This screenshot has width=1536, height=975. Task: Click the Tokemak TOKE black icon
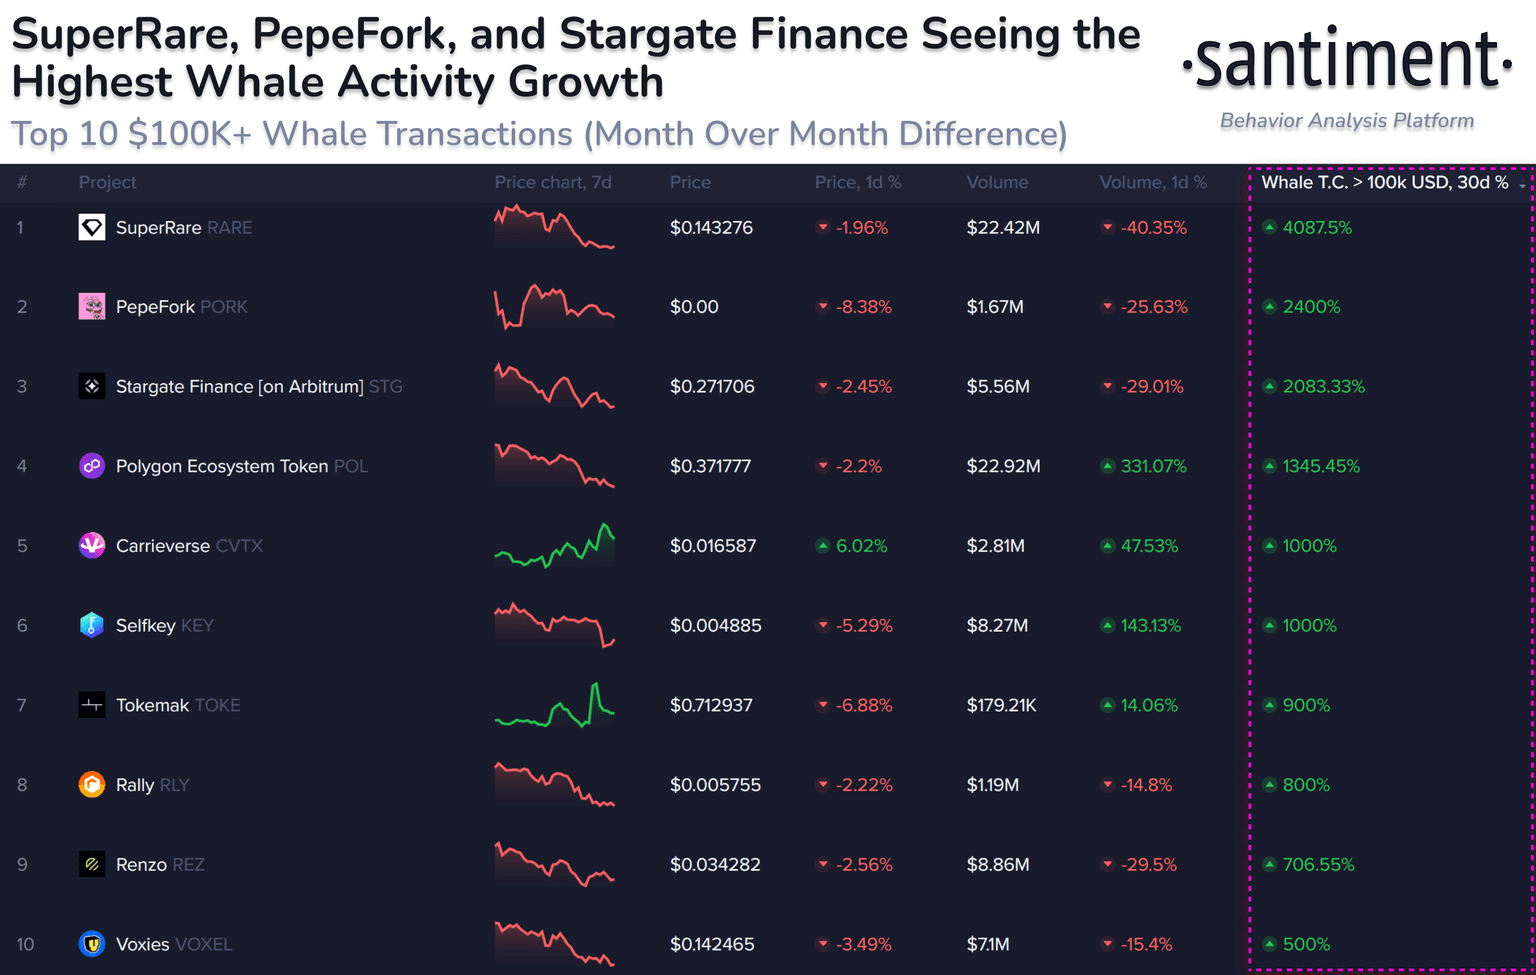92,705
